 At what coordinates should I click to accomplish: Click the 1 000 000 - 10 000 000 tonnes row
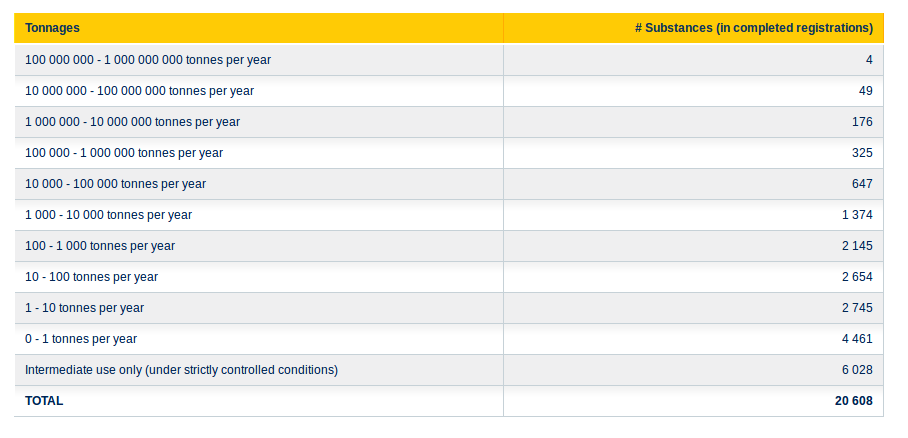point(449,122)
